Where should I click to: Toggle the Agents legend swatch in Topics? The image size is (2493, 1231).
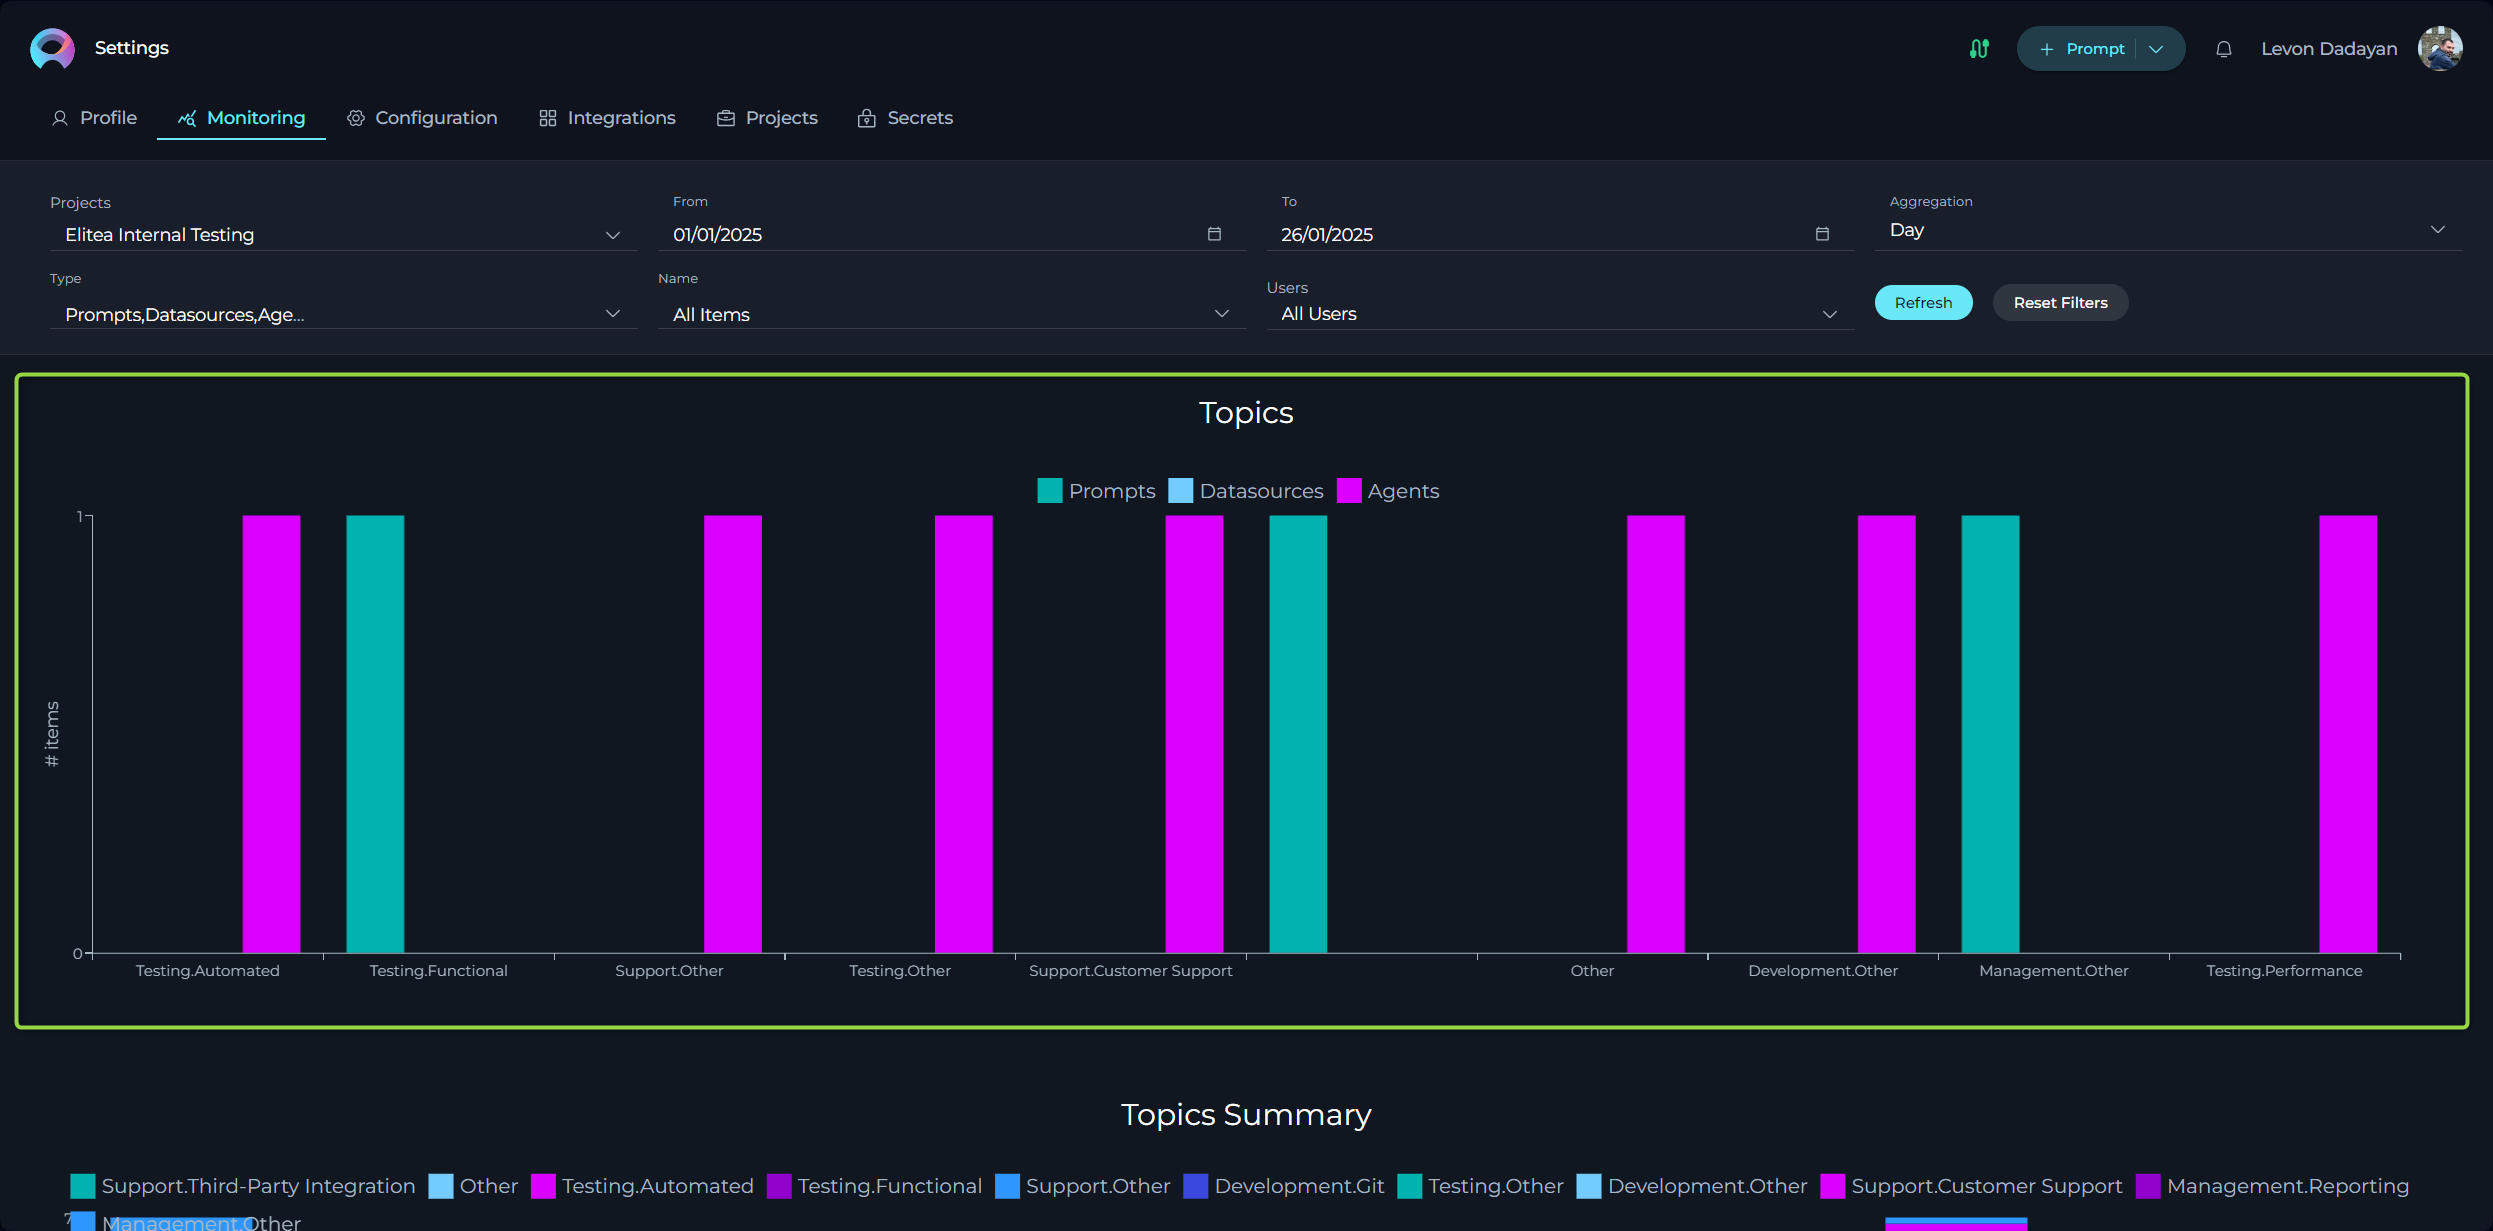click(x=1349, y=491)
